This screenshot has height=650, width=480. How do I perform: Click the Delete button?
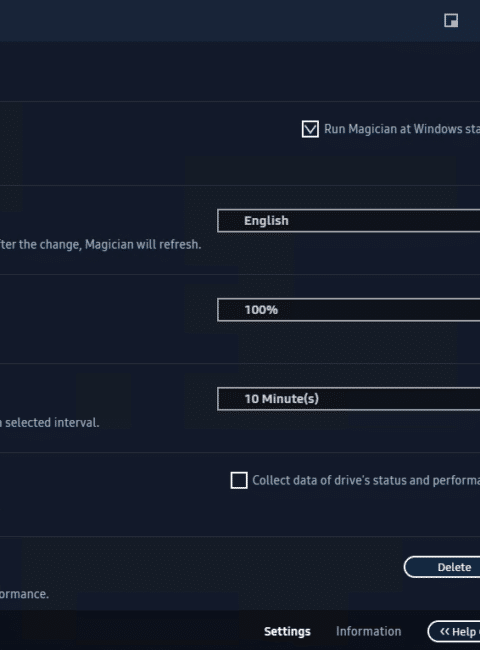[442, 567]
